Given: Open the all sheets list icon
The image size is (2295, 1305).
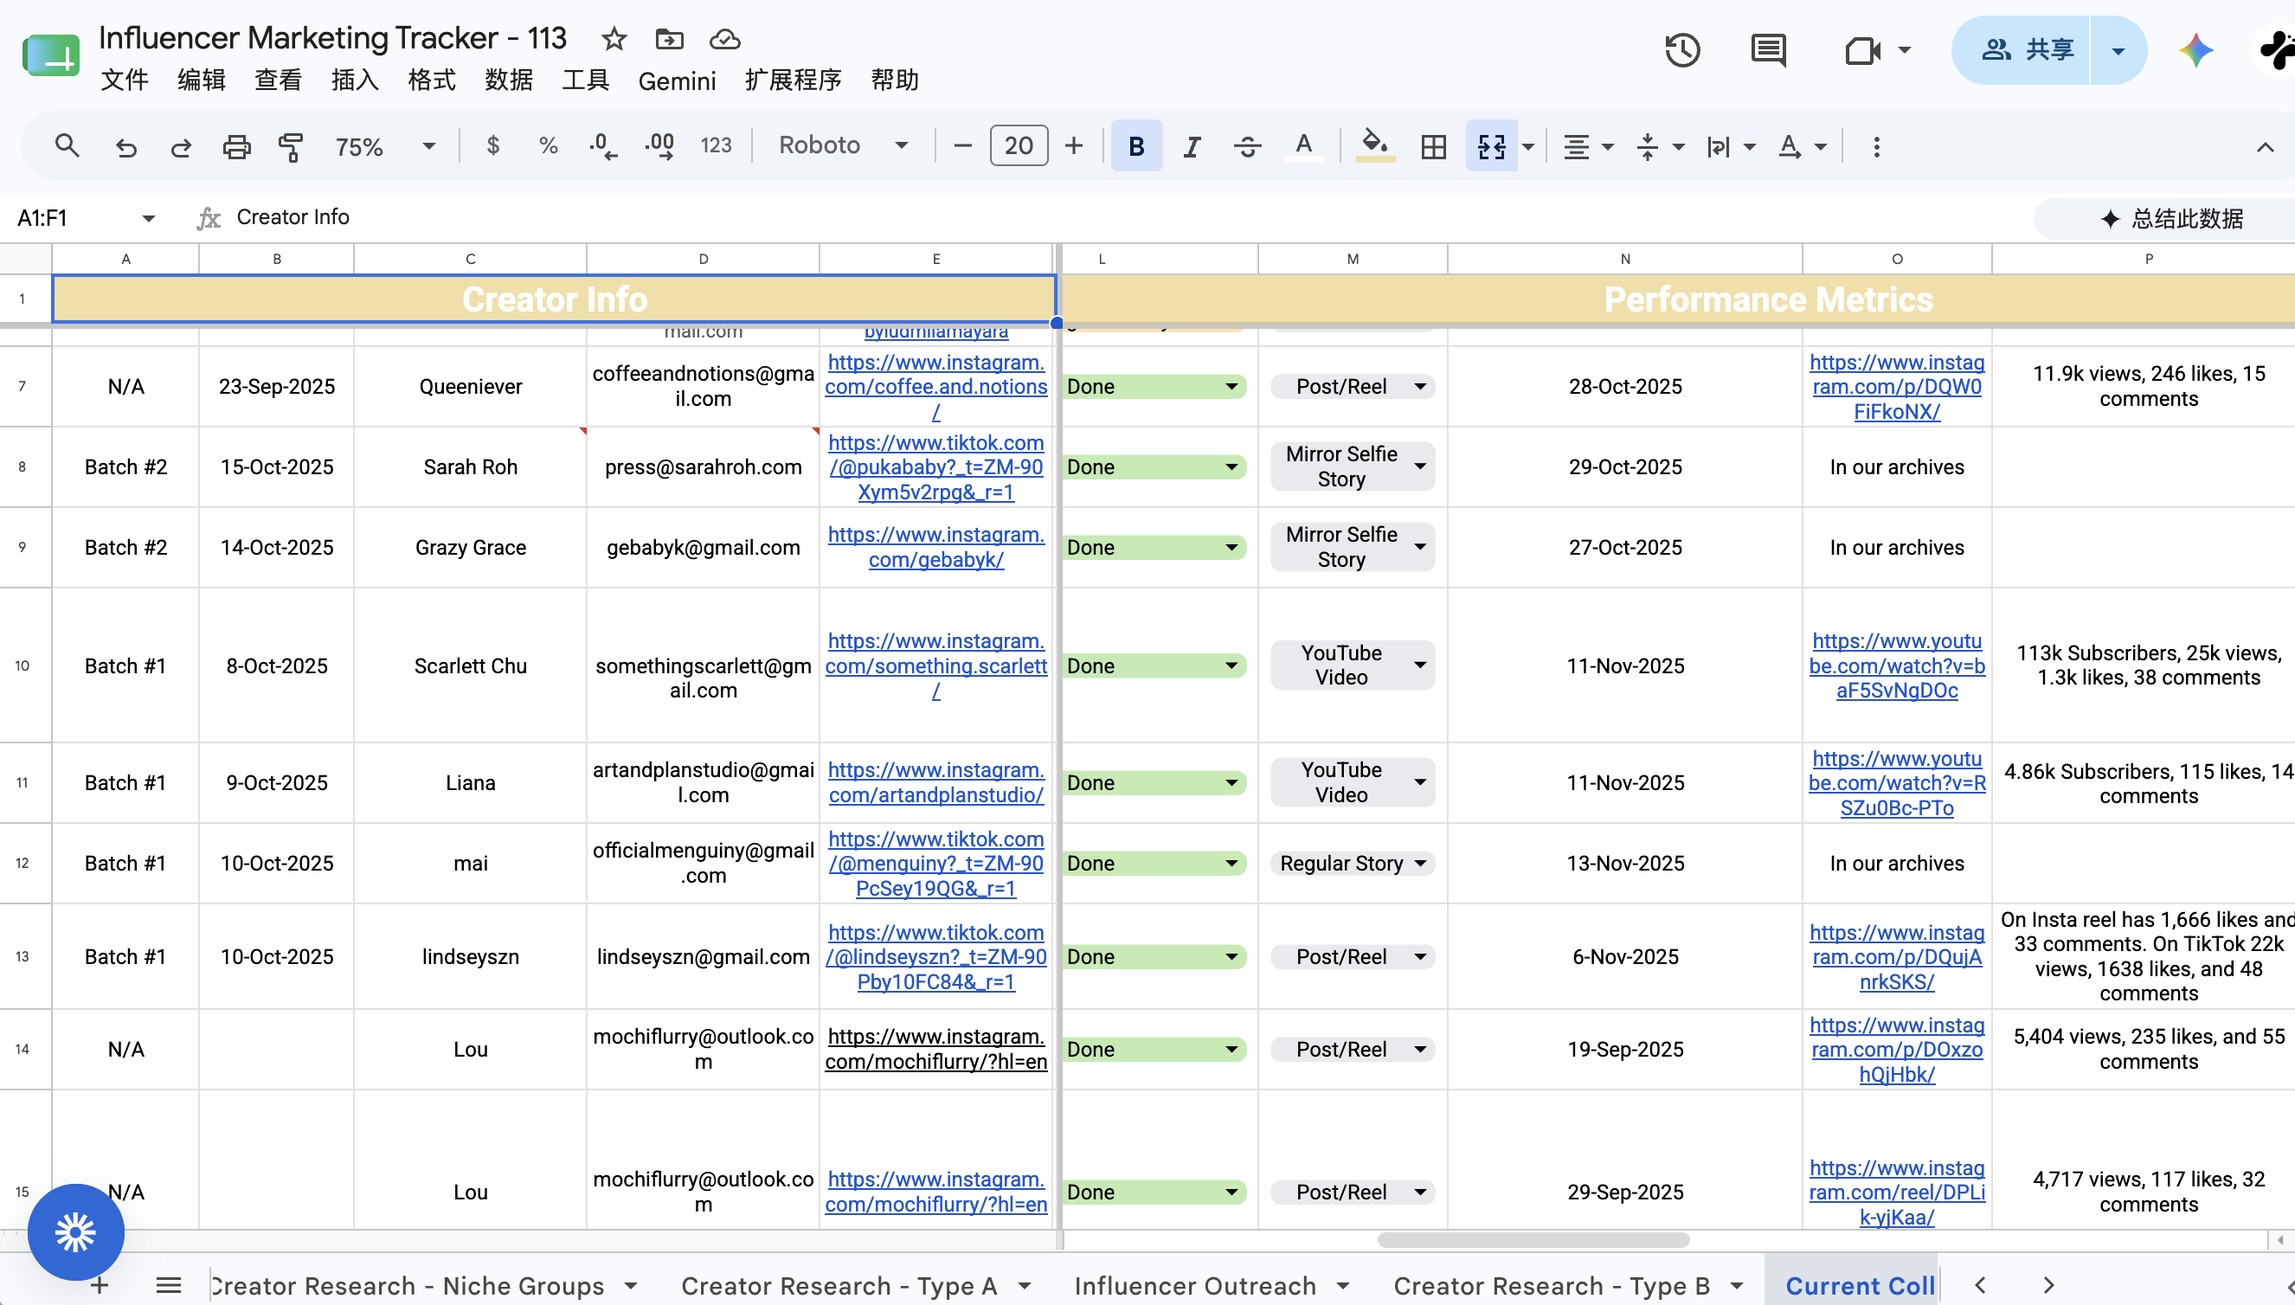Looking at the screenshot, I should pyautogui.click(x=168, y=1285).
